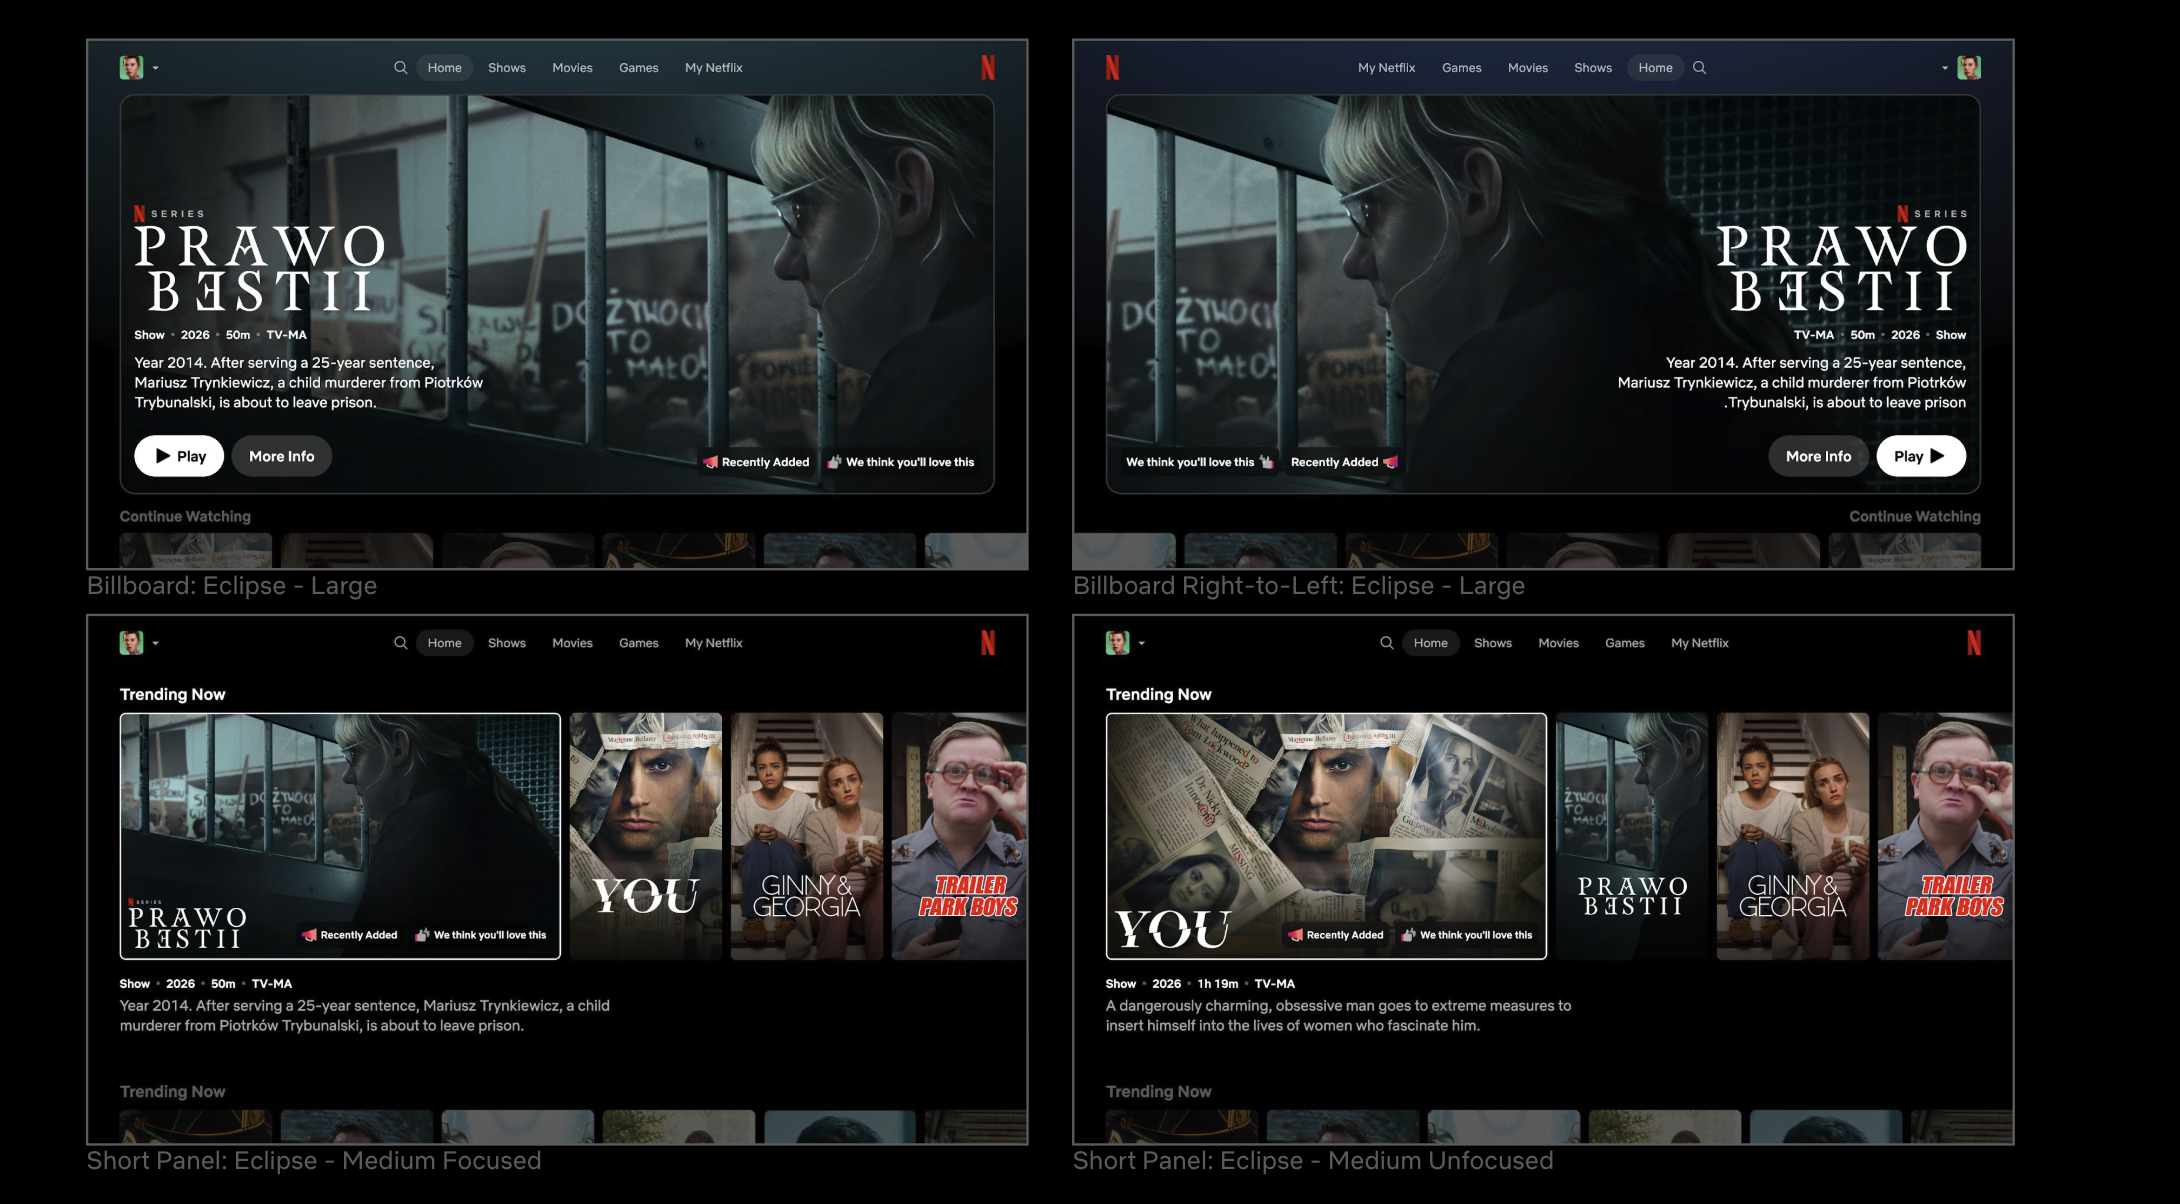The image size is (2180, 1204).
Task: Select Movies tab in Short Panel Medium Unfocused
Action: [1558, 643]
